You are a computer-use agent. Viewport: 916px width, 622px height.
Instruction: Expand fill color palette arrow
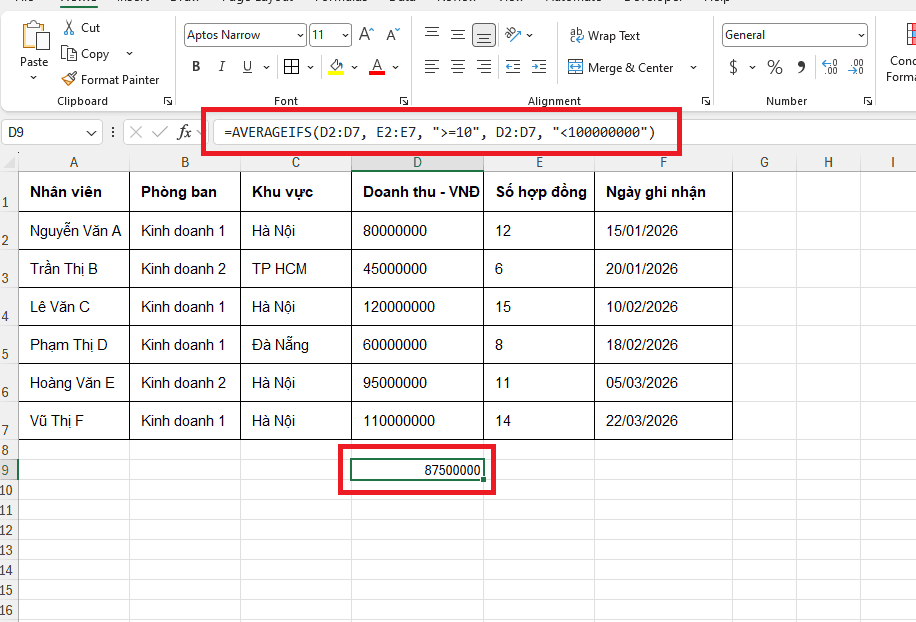354,67
